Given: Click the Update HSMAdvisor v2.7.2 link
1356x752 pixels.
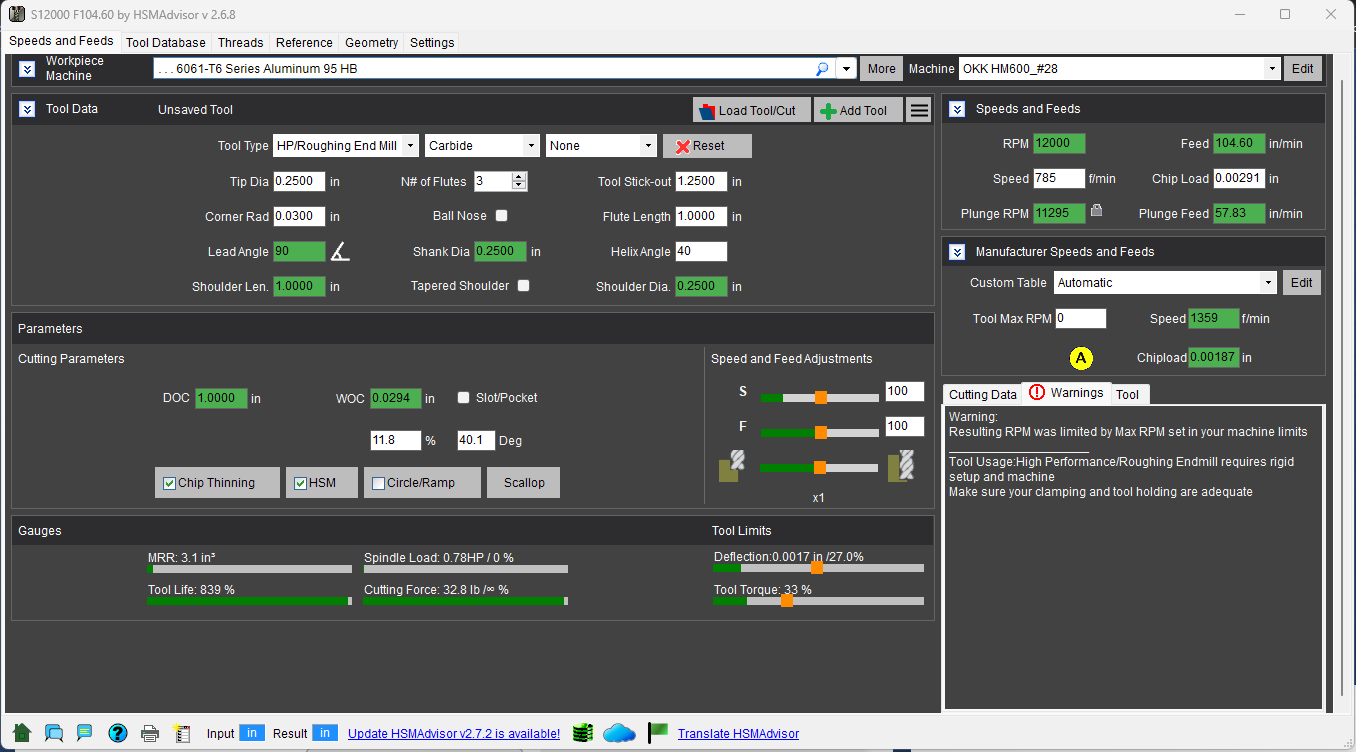Looking at the screenshot, I should coord(454,733).
